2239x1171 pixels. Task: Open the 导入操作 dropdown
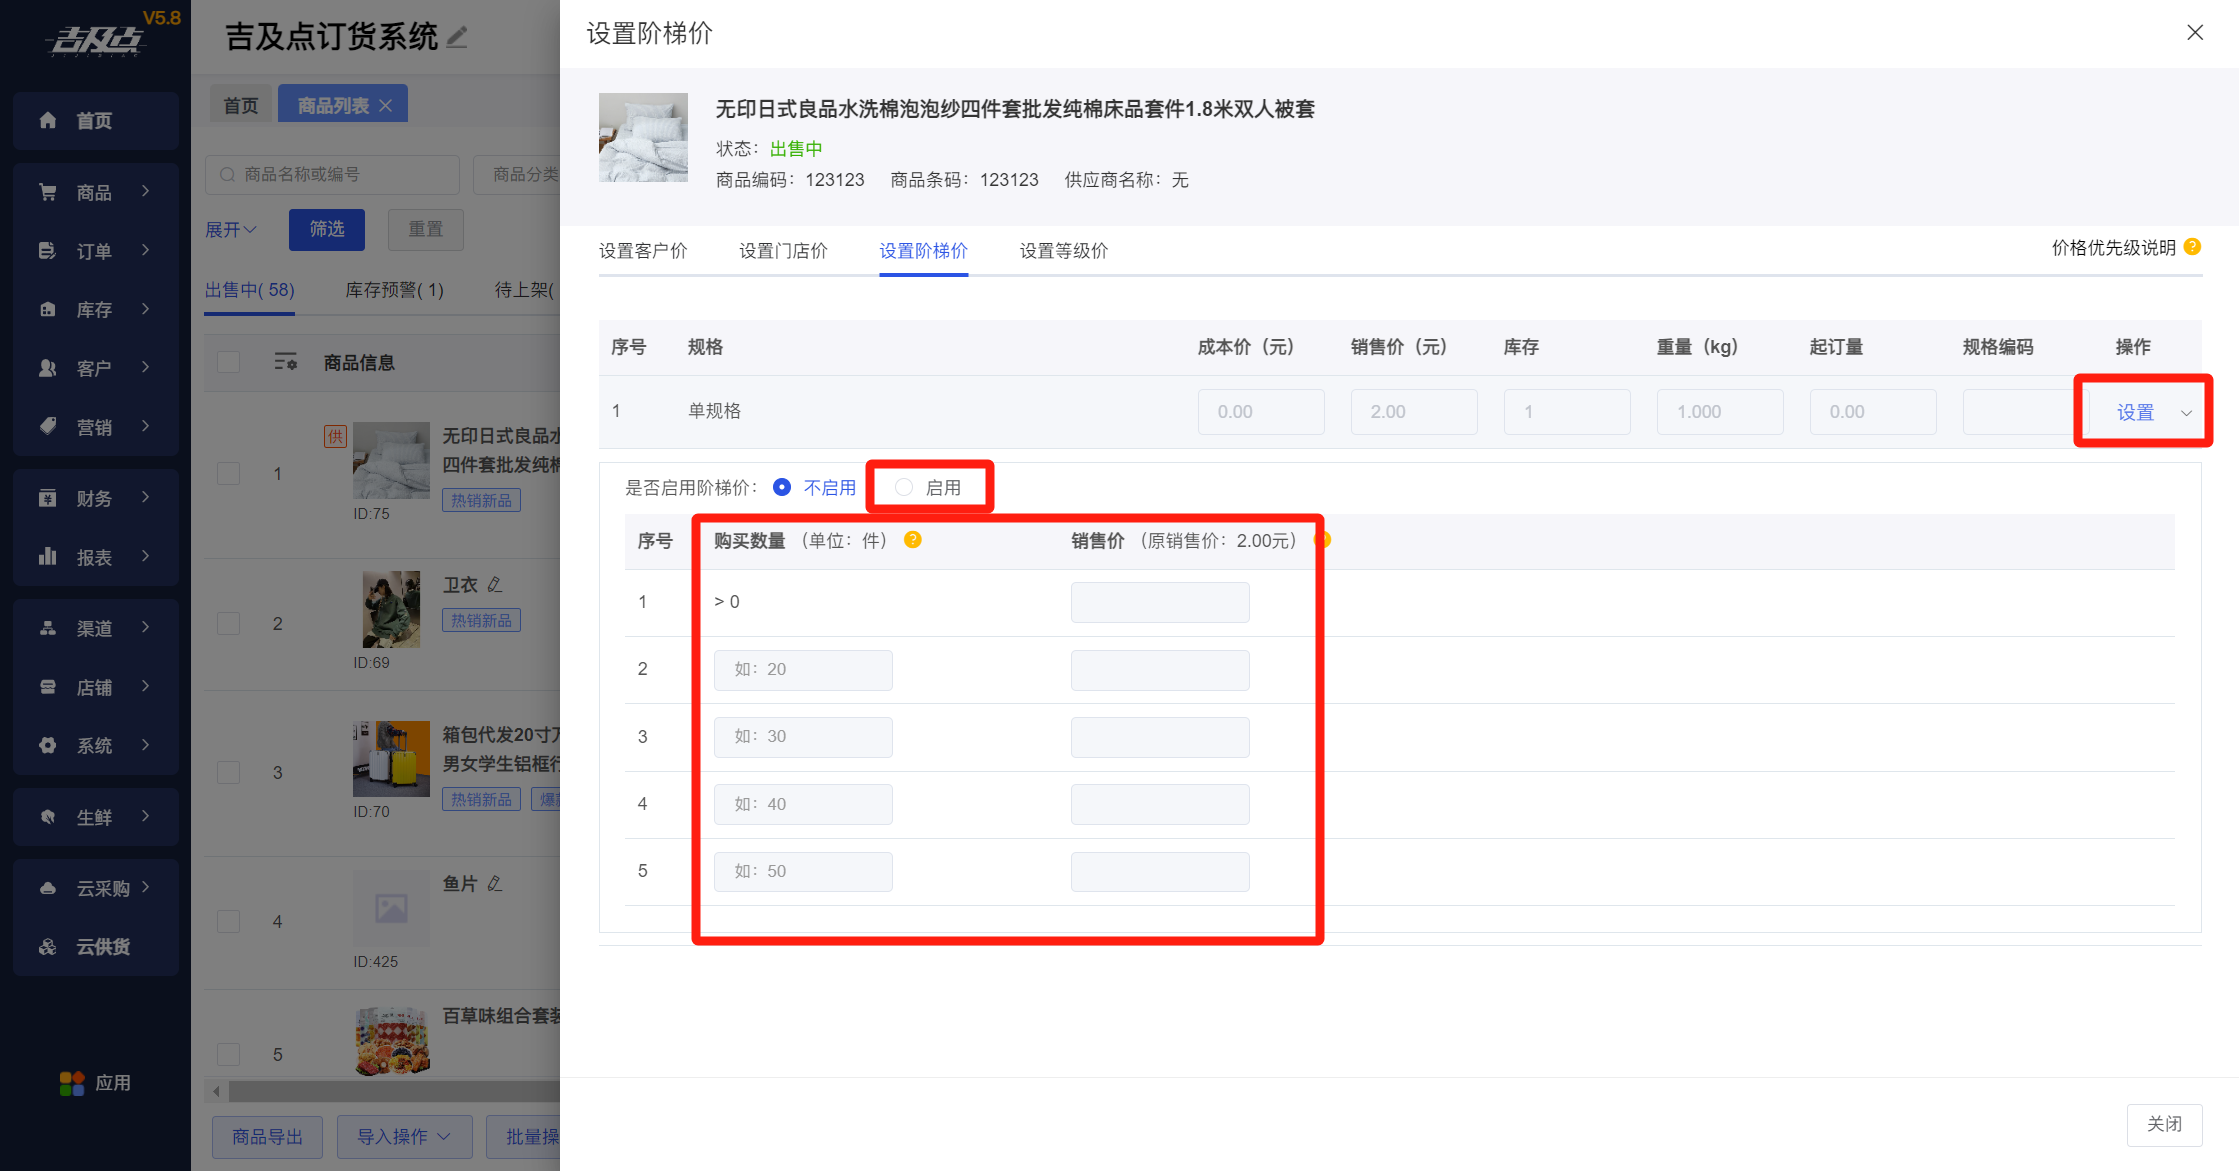tap(403, 1137)
